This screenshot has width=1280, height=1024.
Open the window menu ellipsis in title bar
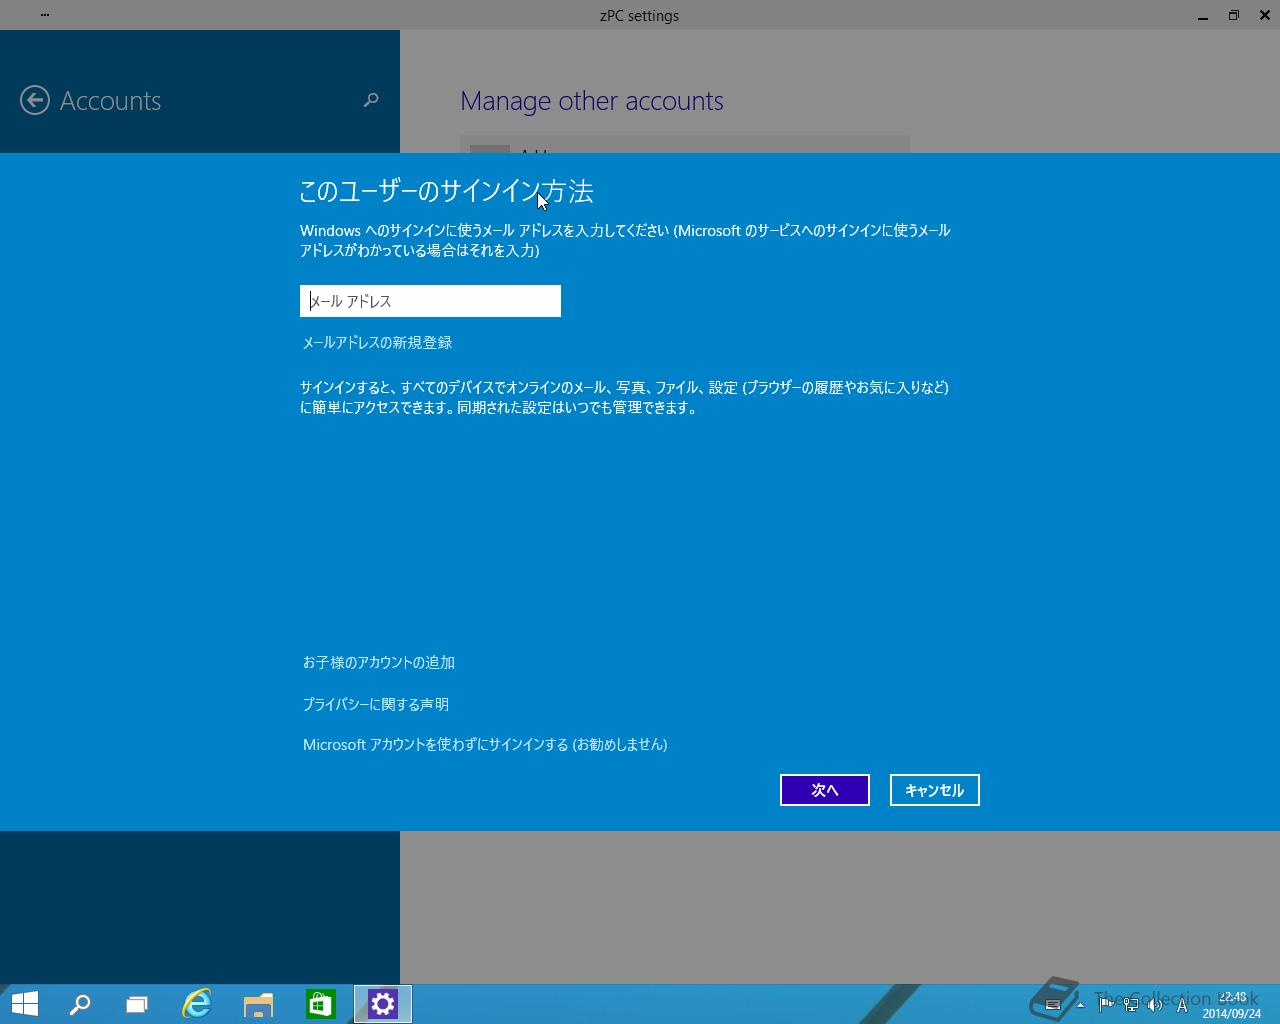pyautogui.click(x=45, y=15)
